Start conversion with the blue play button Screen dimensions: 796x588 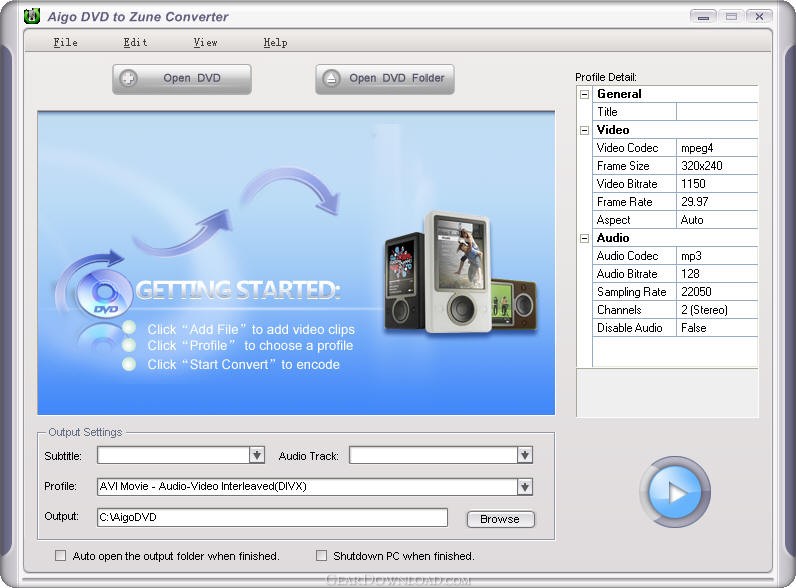(676, 492)
